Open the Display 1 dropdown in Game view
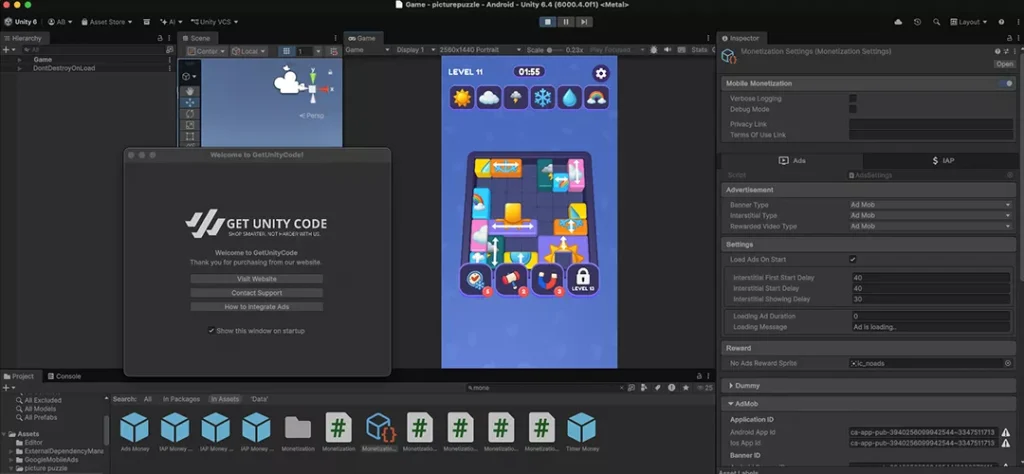This screenshot has width=1024, height=474. 414,50
